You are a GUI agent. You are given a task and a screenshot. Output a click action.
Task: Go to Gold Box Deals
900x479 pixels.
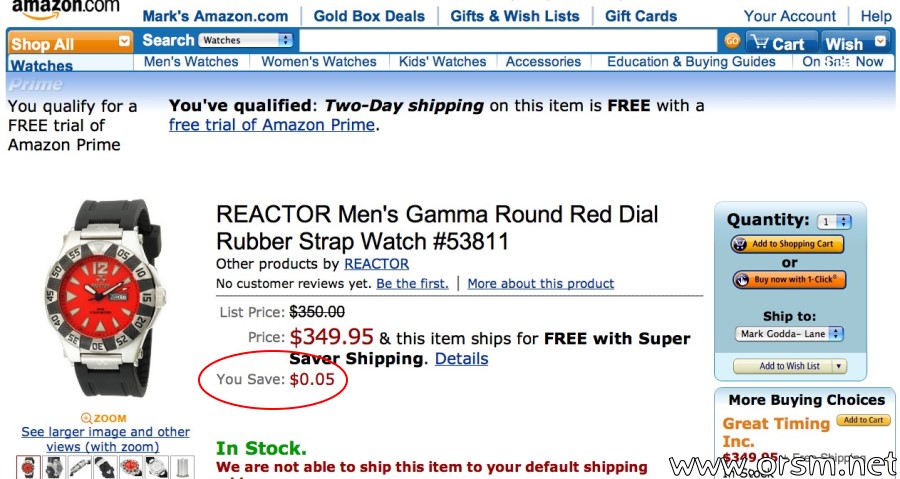369,16
